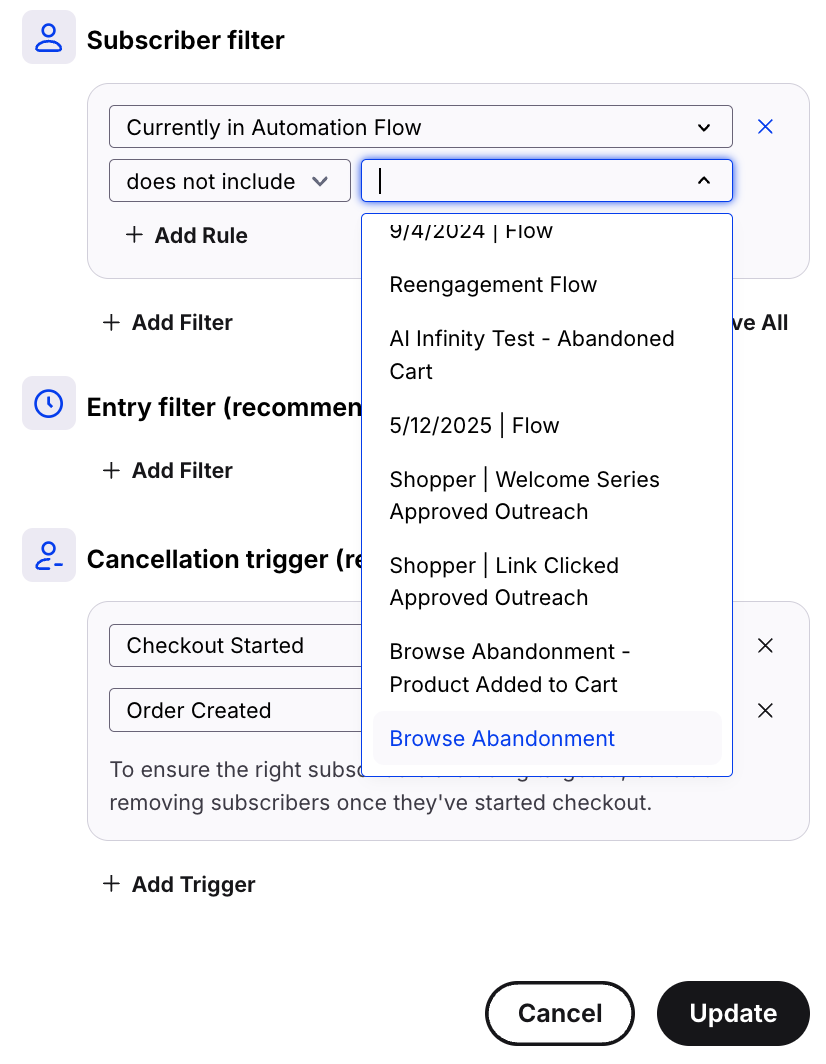Click the Subscriber filter person icon
The height and width of the screenshot is (1064, 826).
click(x=48, y=38)
